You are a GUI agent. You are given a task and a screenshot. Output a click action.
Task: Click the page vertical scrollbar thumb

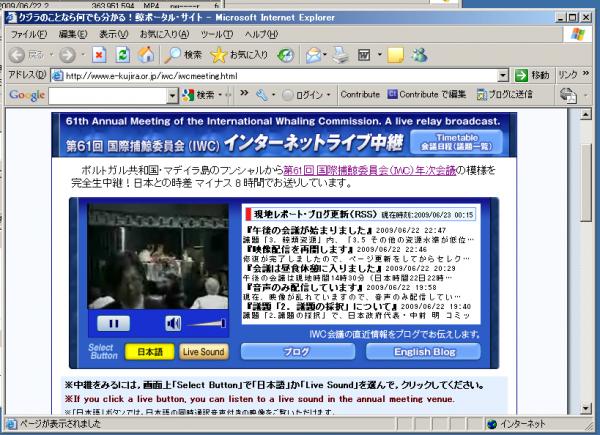pyautogui.click(x=586, y=182)
